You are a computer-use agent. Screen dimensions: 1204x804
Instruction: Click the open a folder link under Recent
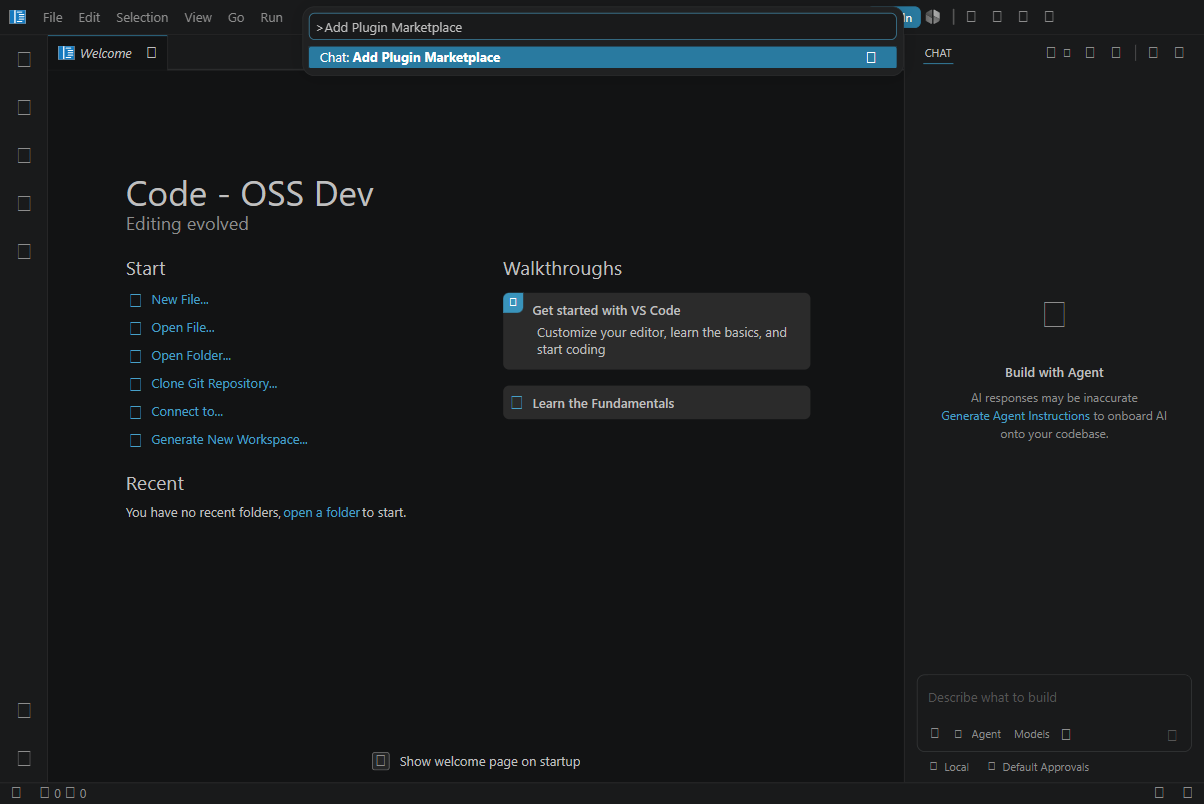321,513
